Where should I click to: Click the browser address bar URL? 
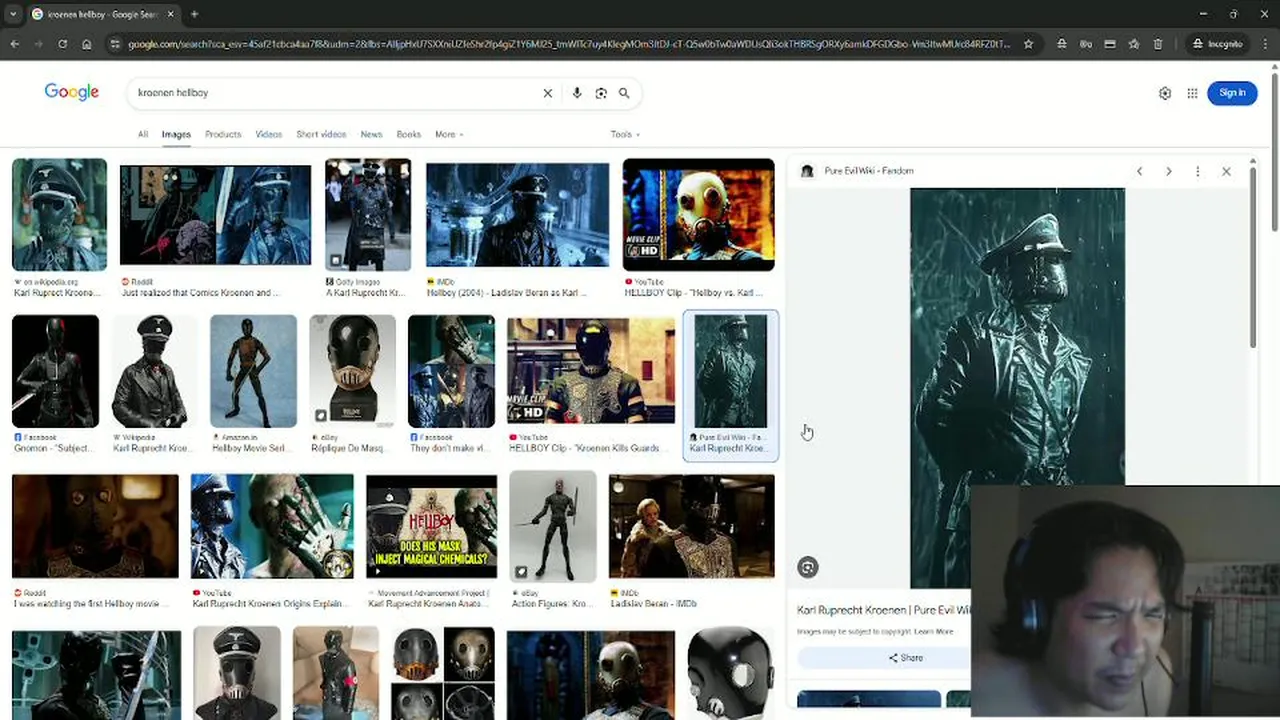click(568, 44)
